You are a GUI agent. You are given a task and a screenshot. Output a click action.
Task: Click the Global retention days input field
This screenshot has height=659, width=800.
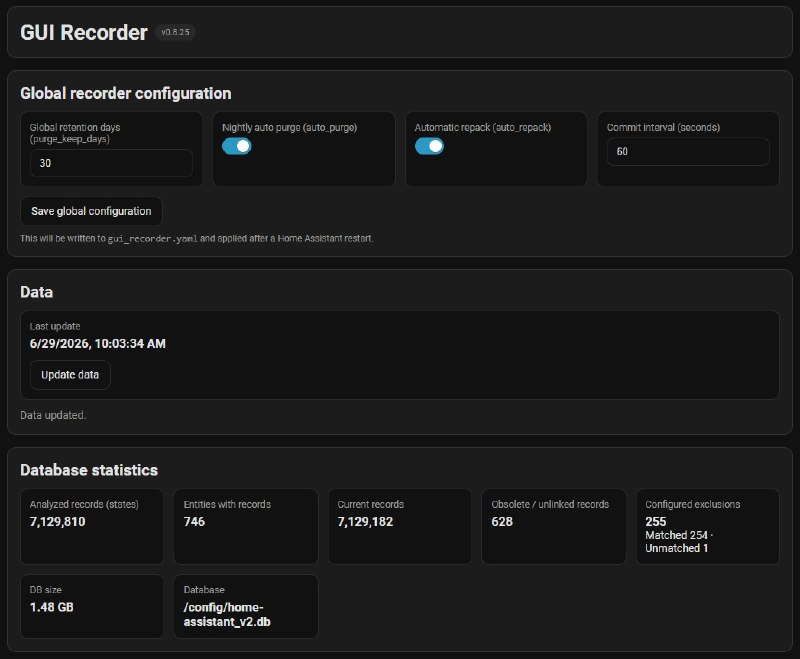tap(111, 163)
